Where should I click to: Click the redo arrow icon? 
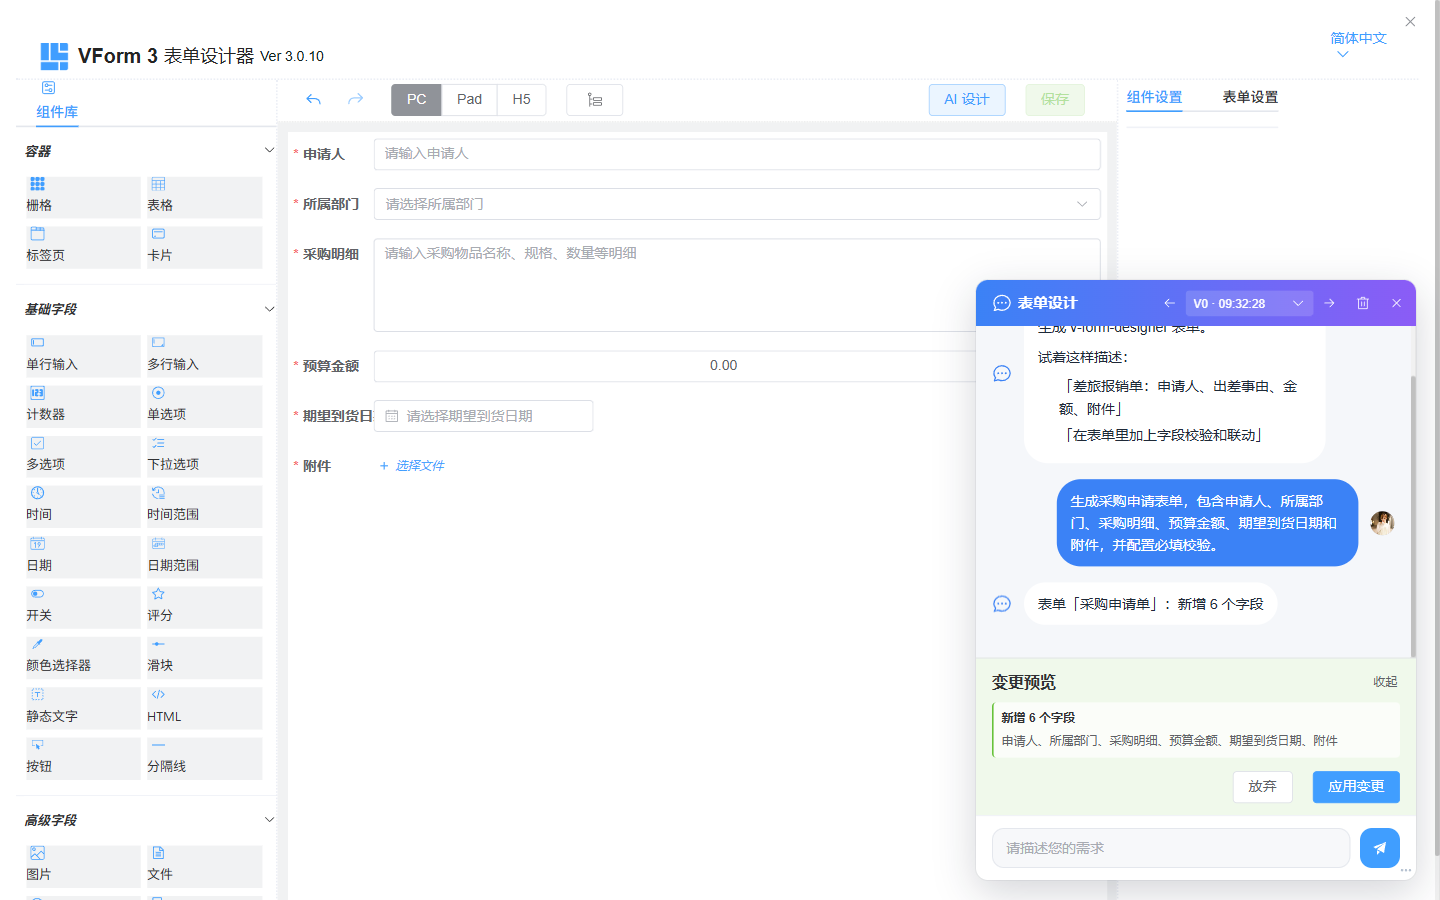coord(355,99)
